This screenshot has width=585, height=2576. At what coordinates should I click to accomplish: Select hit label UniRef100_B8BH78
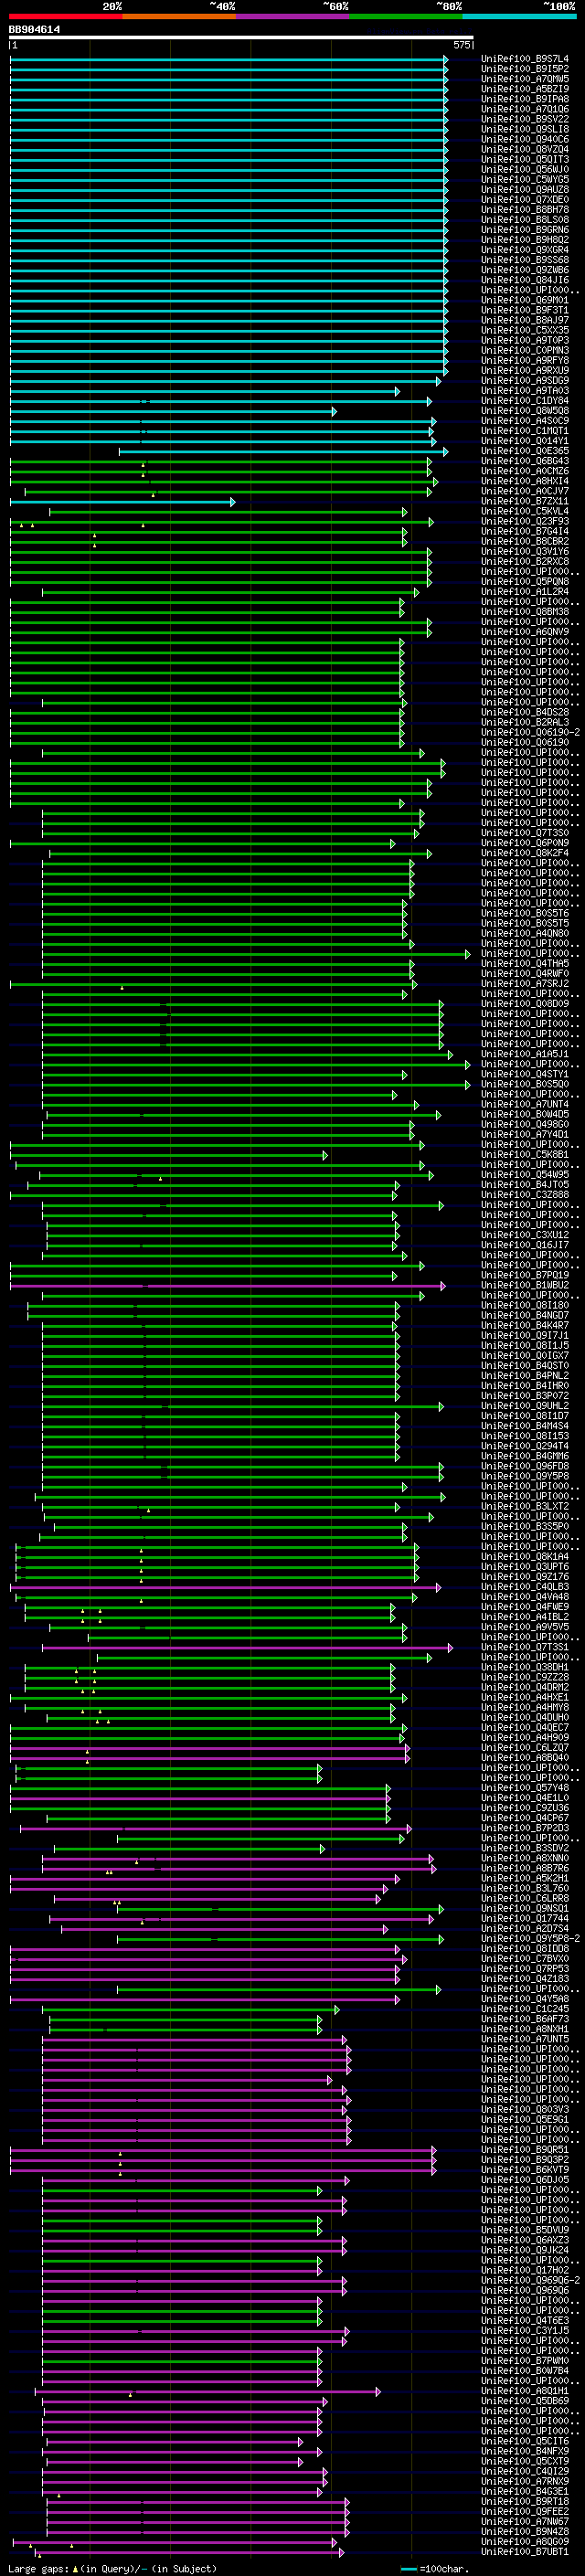tap(524, 210)
